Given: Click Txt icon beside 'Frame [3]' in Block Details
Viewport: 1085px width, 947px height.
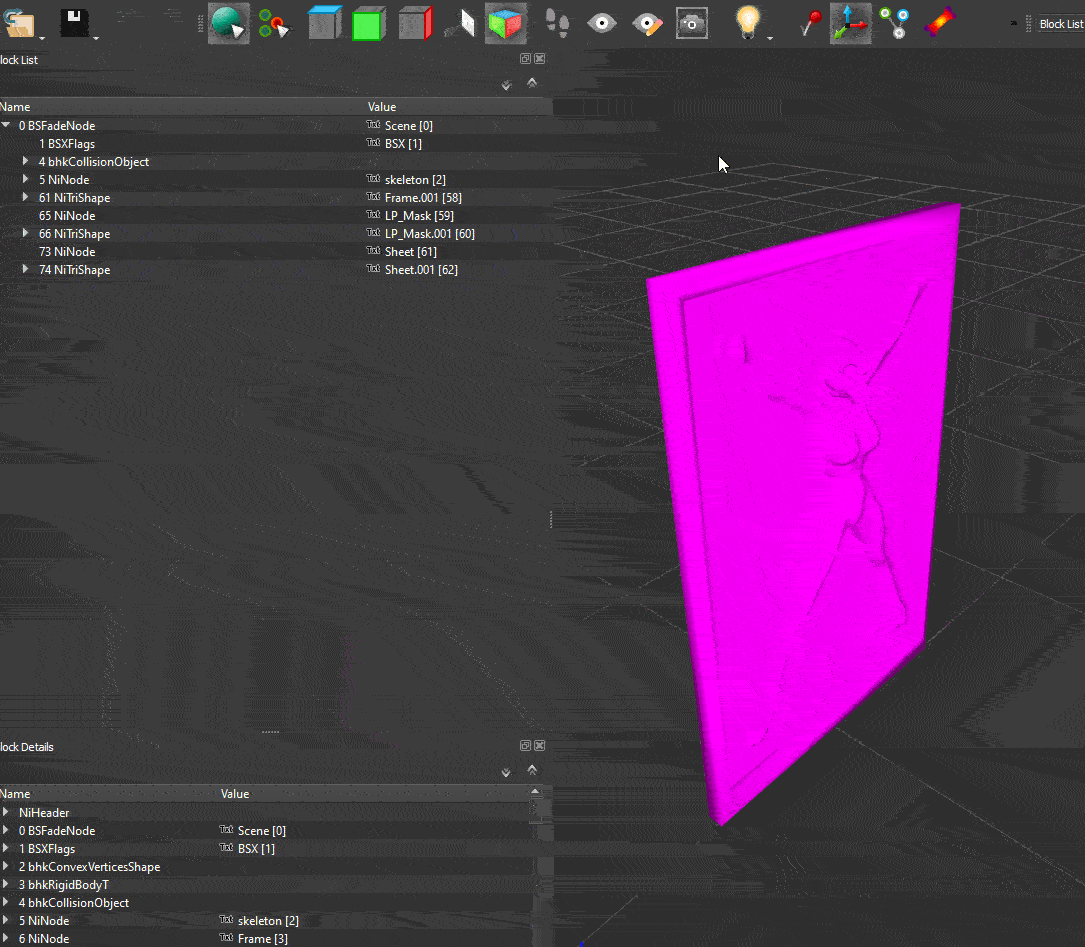Looking at the screenshot, I should pos(226,937).
